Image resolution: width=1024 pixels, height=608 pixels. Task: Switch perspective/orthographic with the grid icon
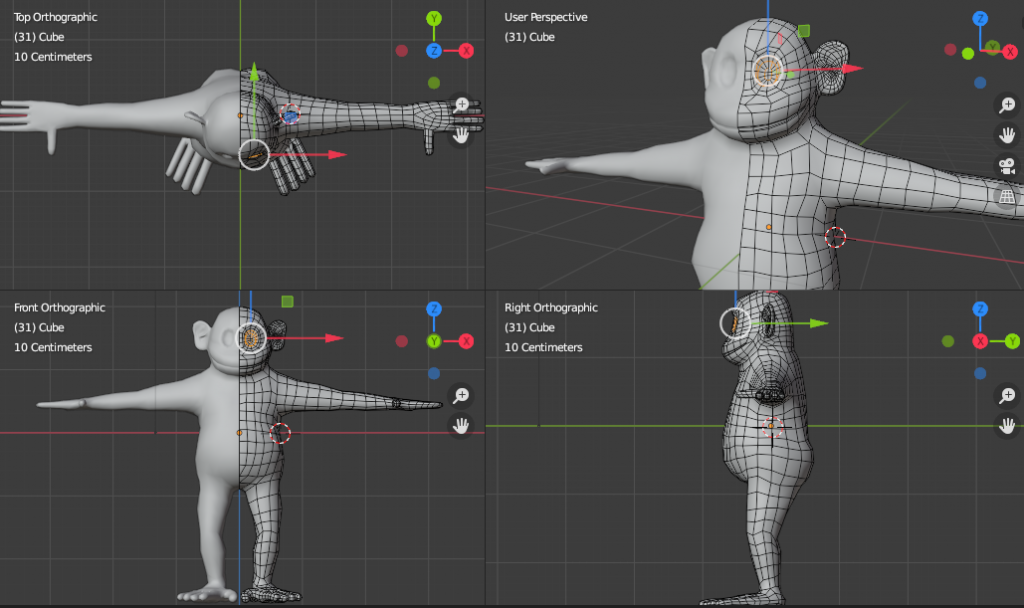coord(1007,196)
